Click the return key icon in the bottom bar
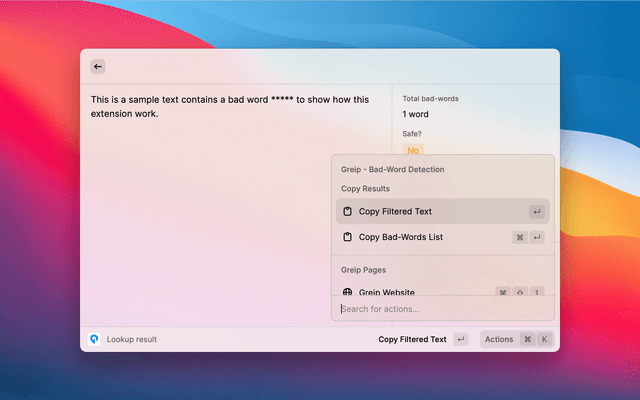The height and width of the screenshot is (400, 640). point(460,339)
